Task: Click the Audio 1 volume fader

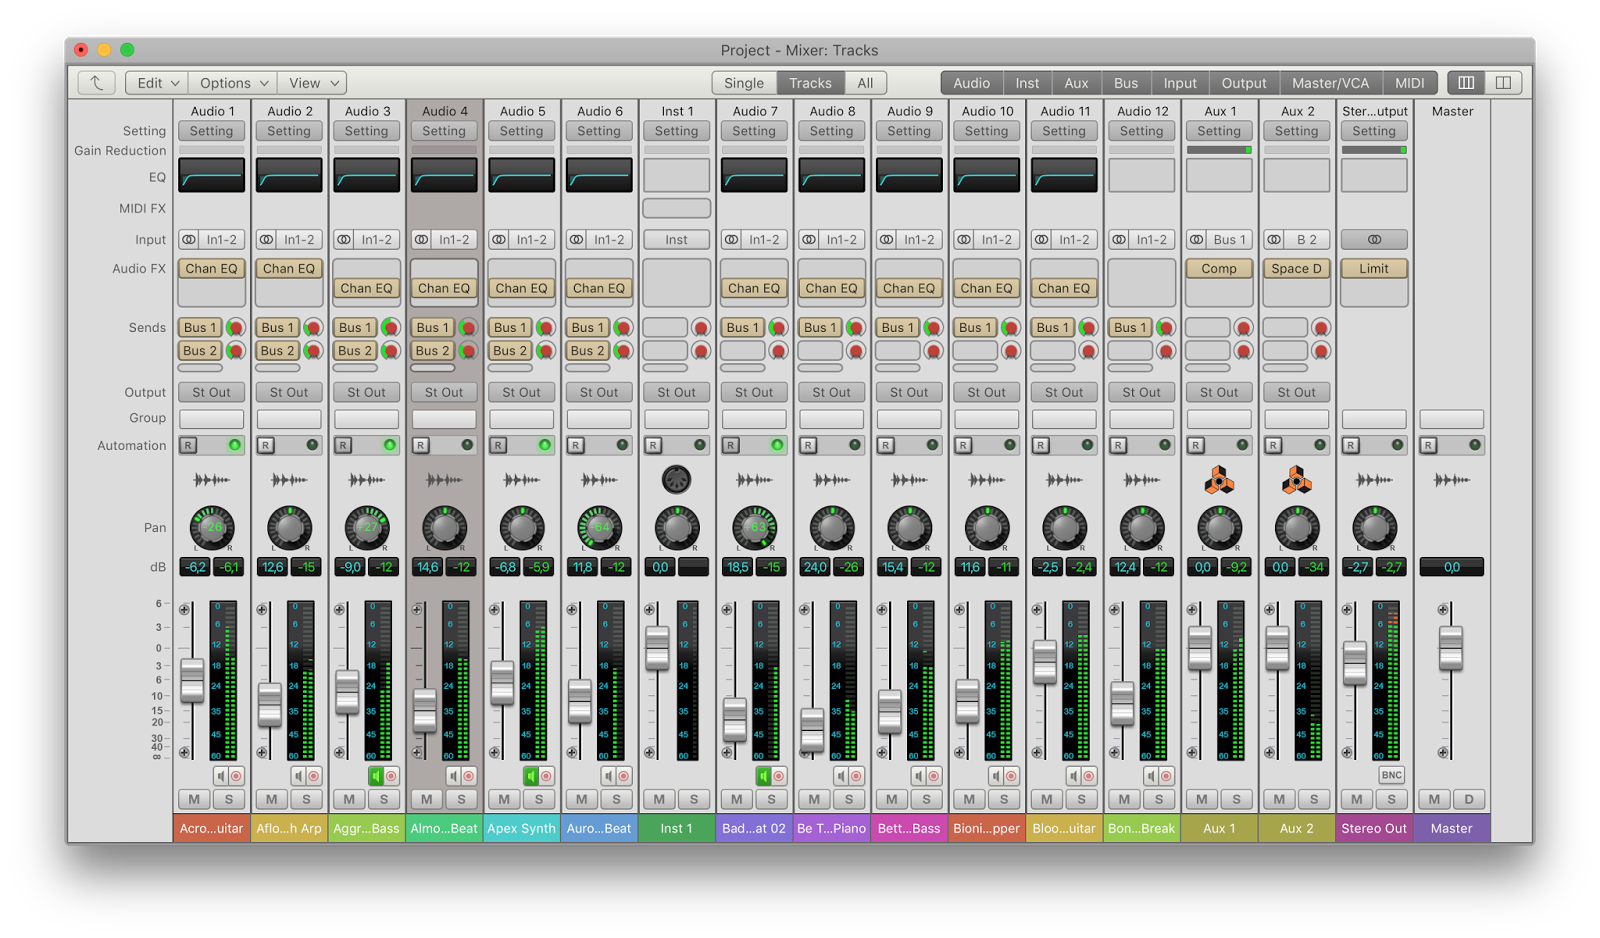Action: point(192,679)
